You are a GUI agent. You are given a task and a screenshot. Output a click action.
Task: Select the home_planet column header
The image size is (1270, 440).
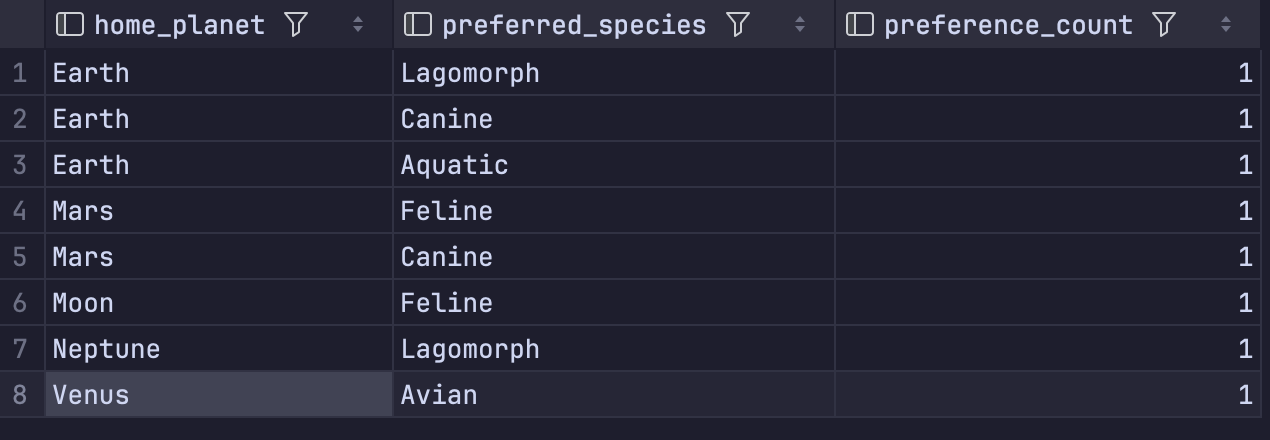click(219, 25)
